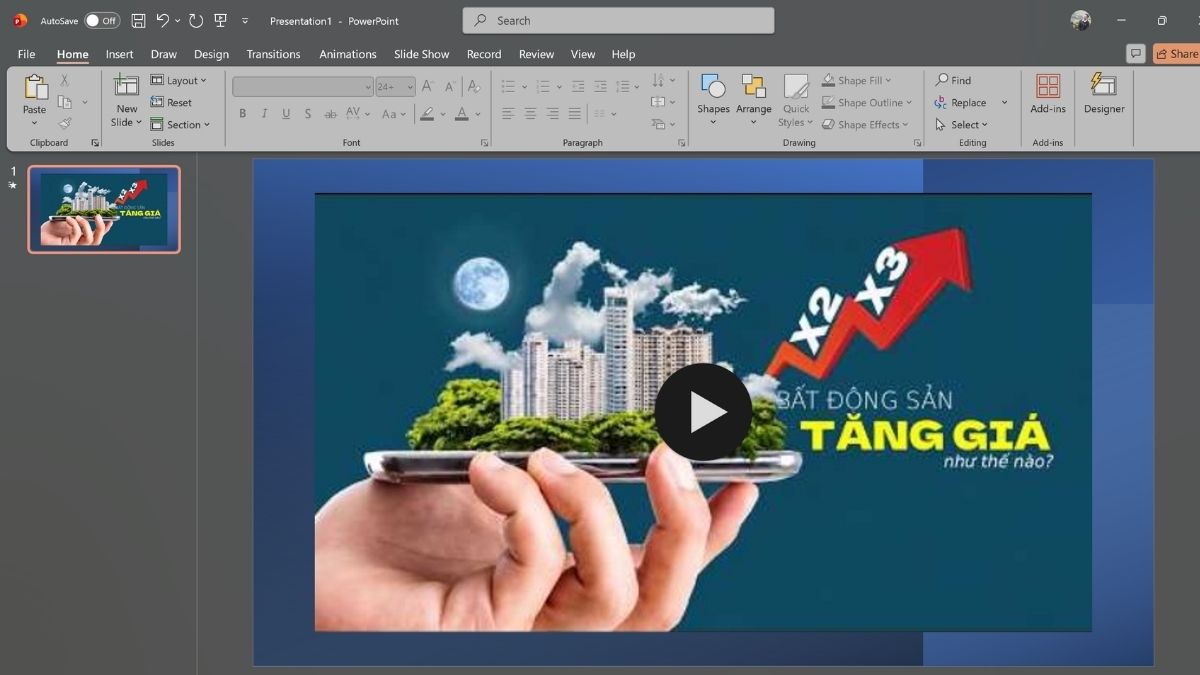Click the Reset slide button
Image resolution: width=1200 pixels, height=675 pixels.
pyautogui.click(x=171, y=102)
